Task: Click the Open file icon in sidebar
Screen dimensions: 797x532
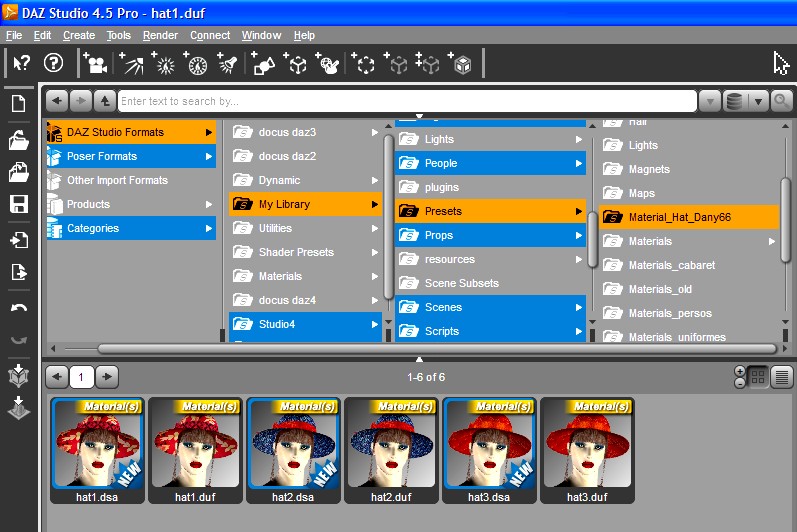Action: point(19,140)
